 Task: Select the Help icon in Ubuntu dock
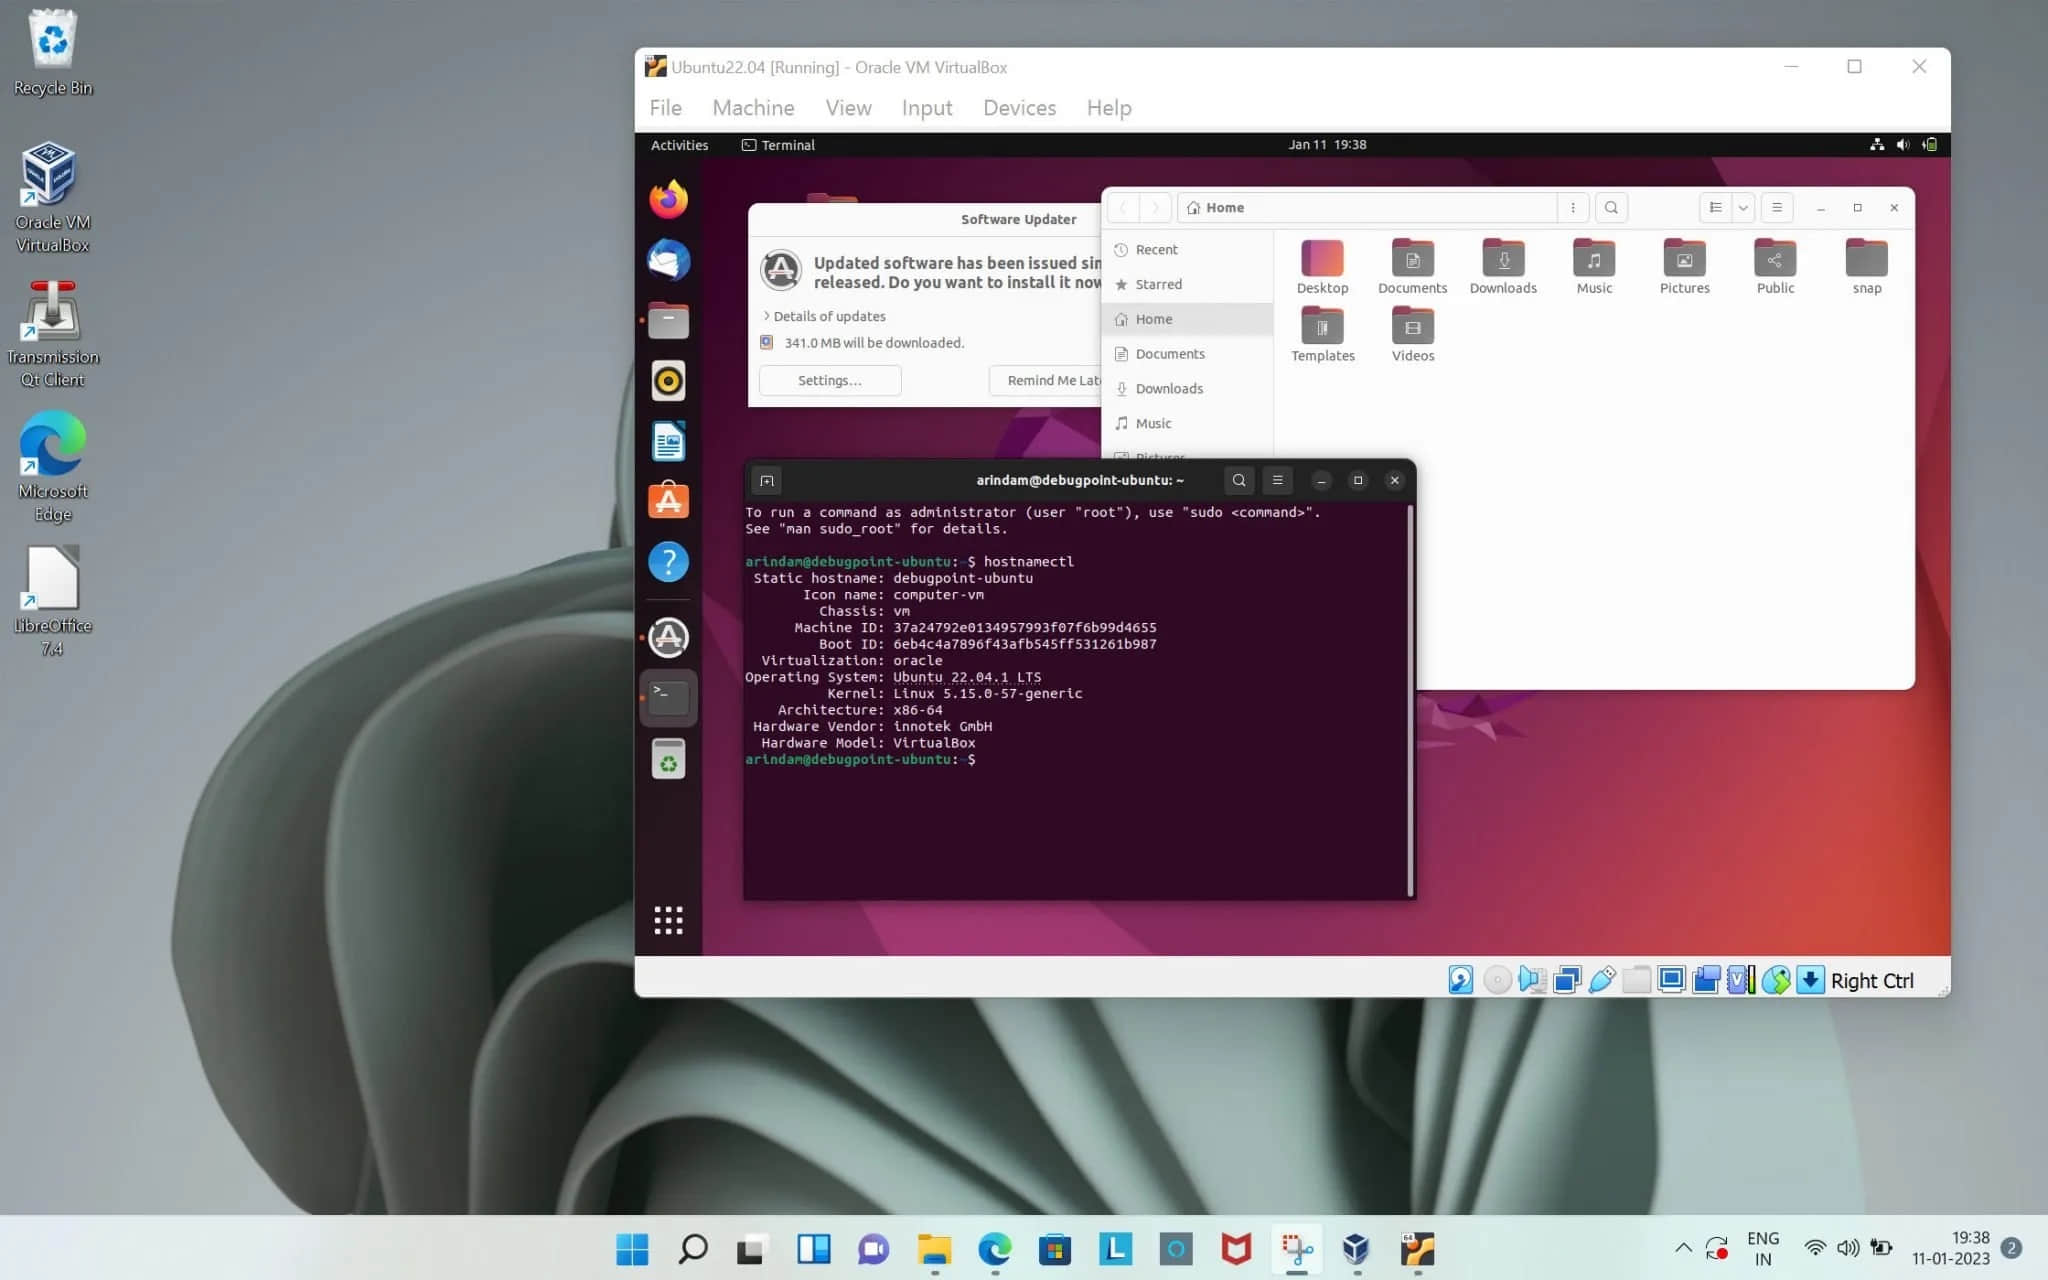point(669,562)
